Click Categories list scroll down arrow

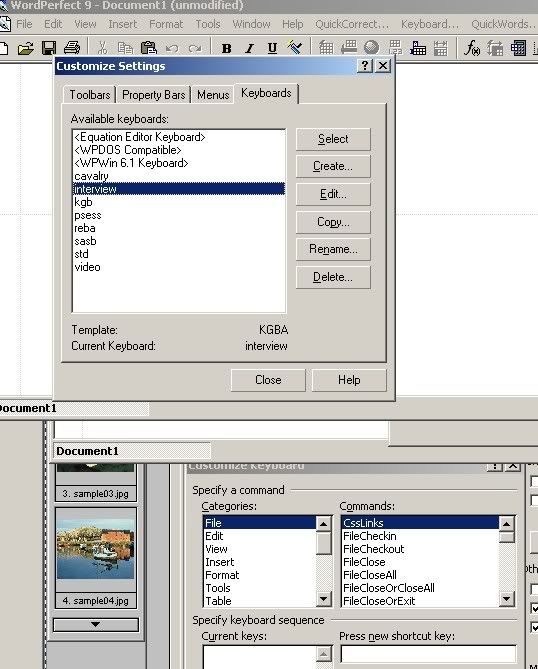pyautogui.click(x=323, y=599)
